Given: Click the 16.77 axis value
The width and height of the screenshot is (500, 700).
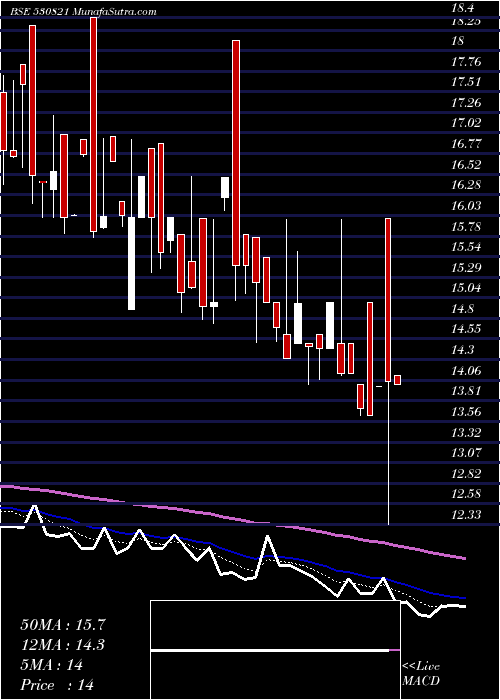Looking at the screenshot, I should (466, 144).
